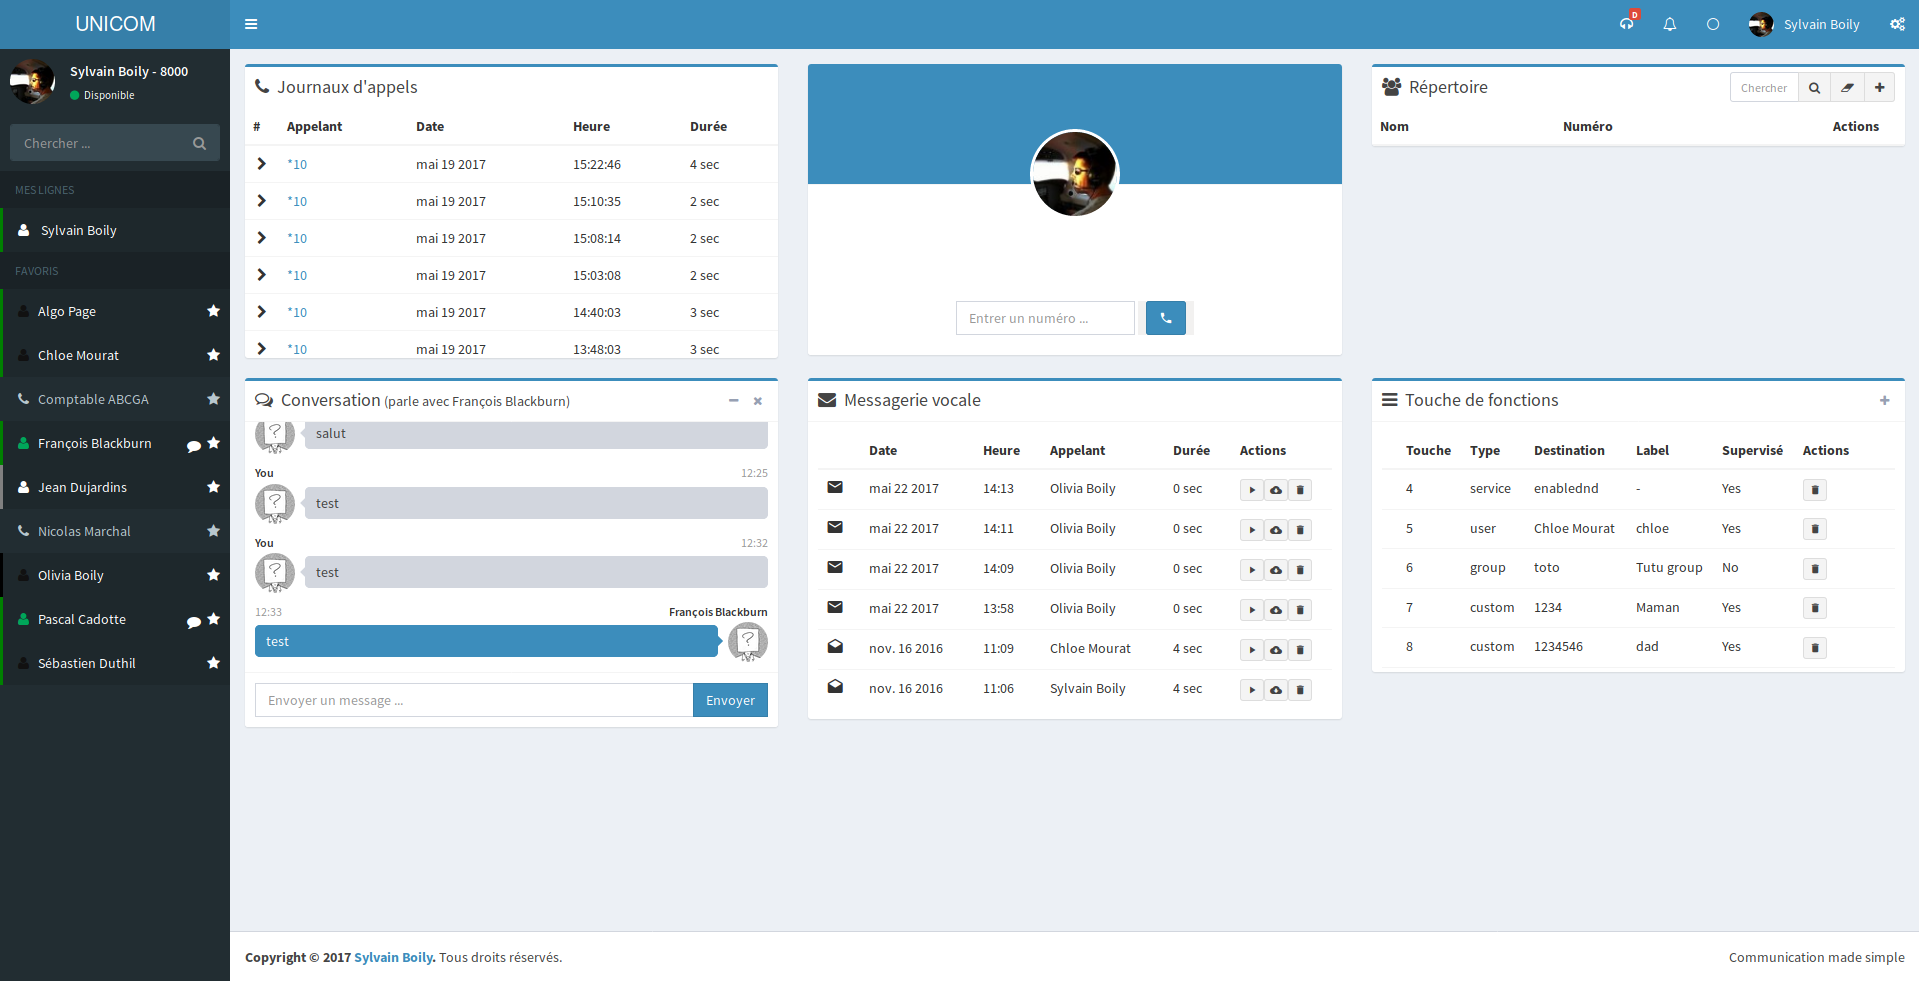This screenshot has height=981, width=1919.
Task: Click the Répertoire eraser clear button
Action: [1848, 88]
